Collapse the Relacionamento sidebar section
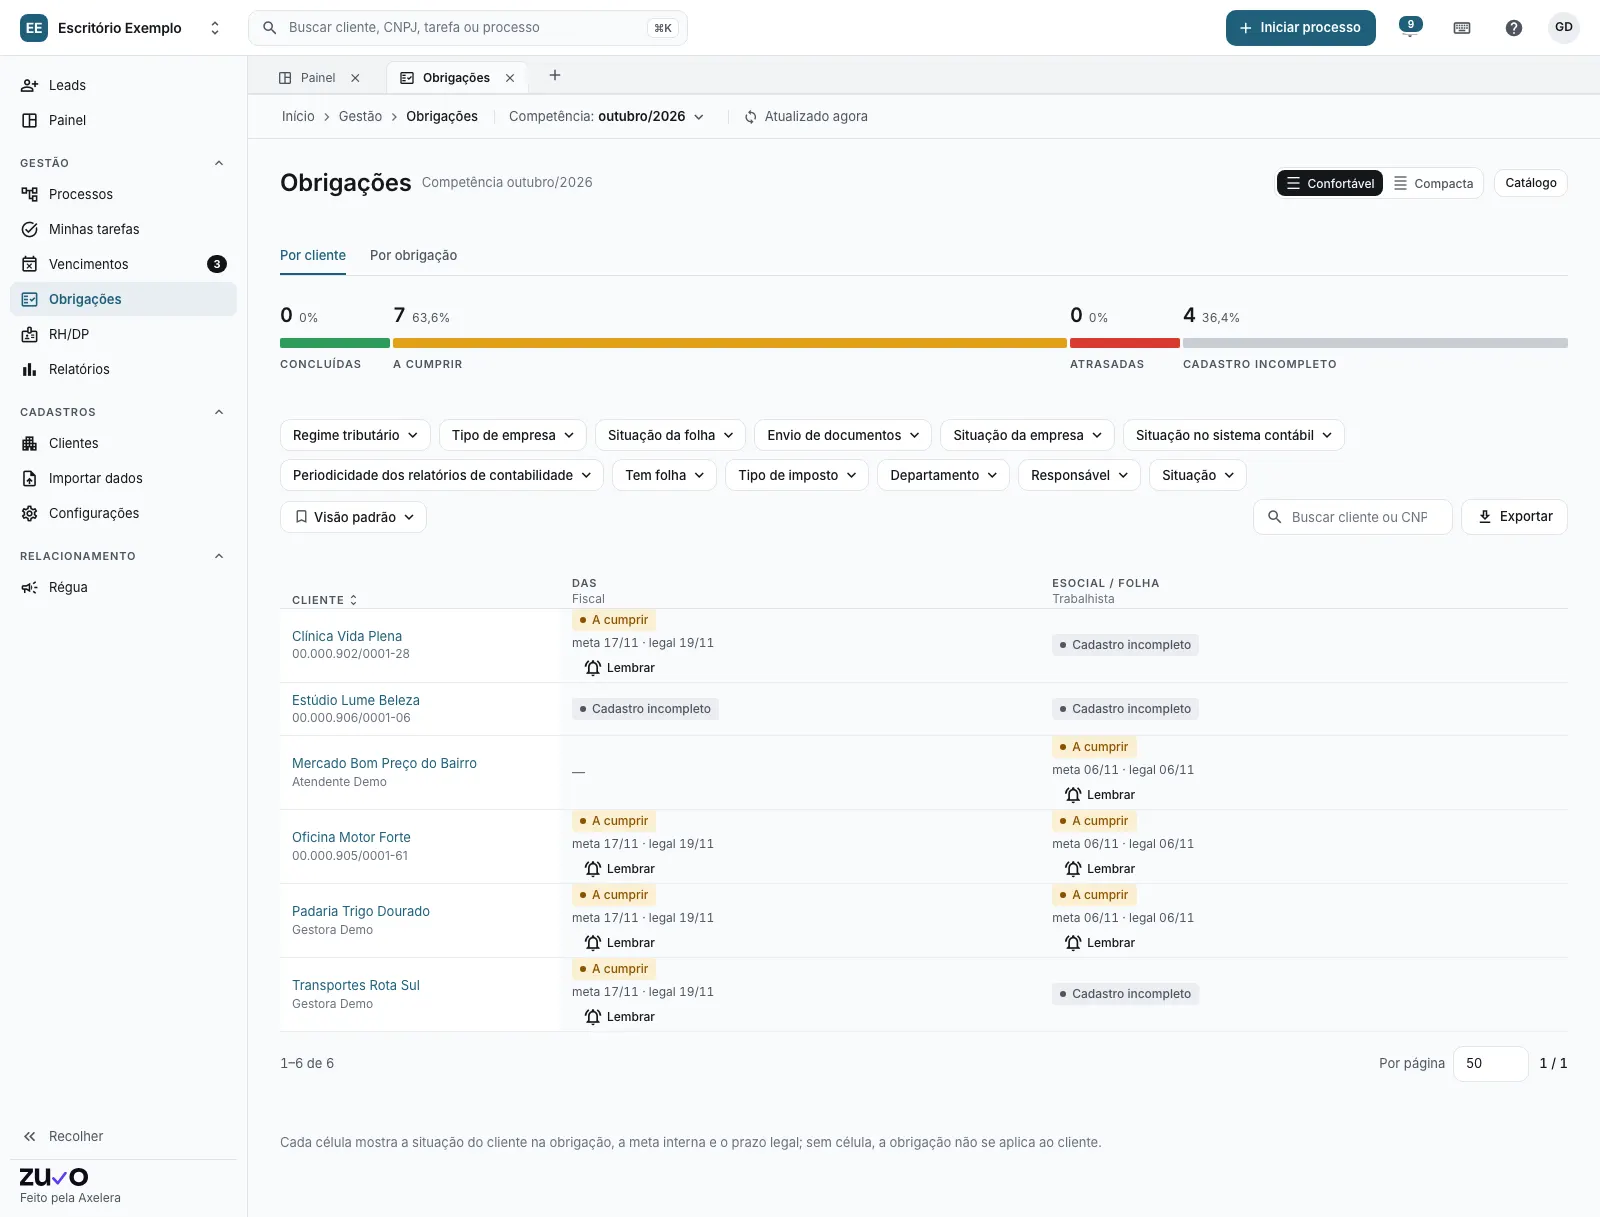The height and width of the screenshot is (1217, 1600). tap(219, 556)
